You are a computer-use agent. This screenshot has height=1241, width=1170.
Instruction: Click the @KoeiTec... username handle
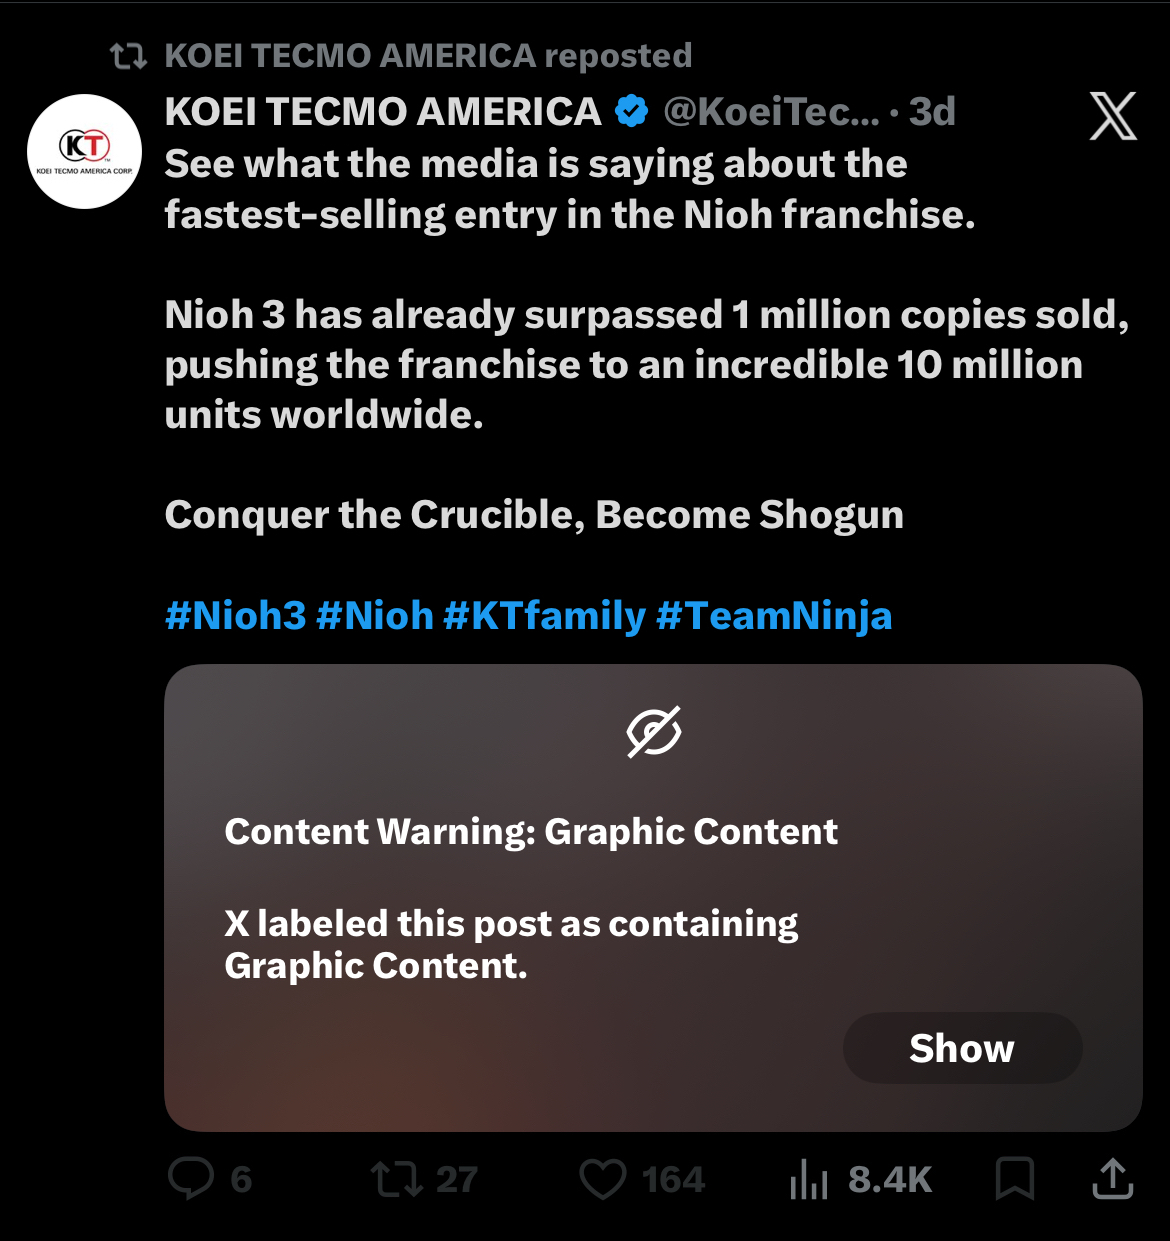click(771, 112)
